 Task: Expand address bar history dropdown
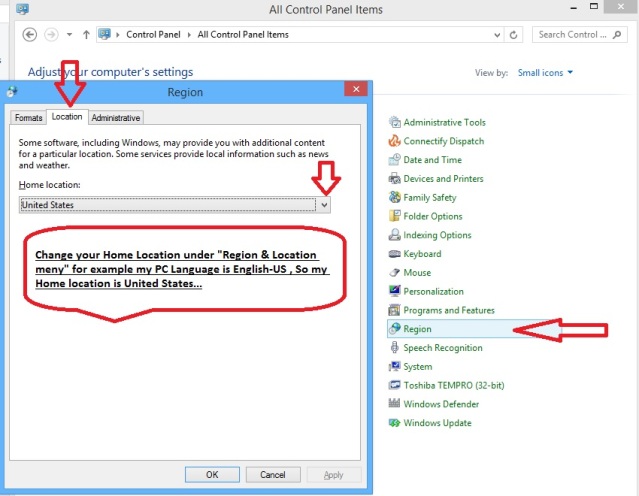(x=497, y=35)
